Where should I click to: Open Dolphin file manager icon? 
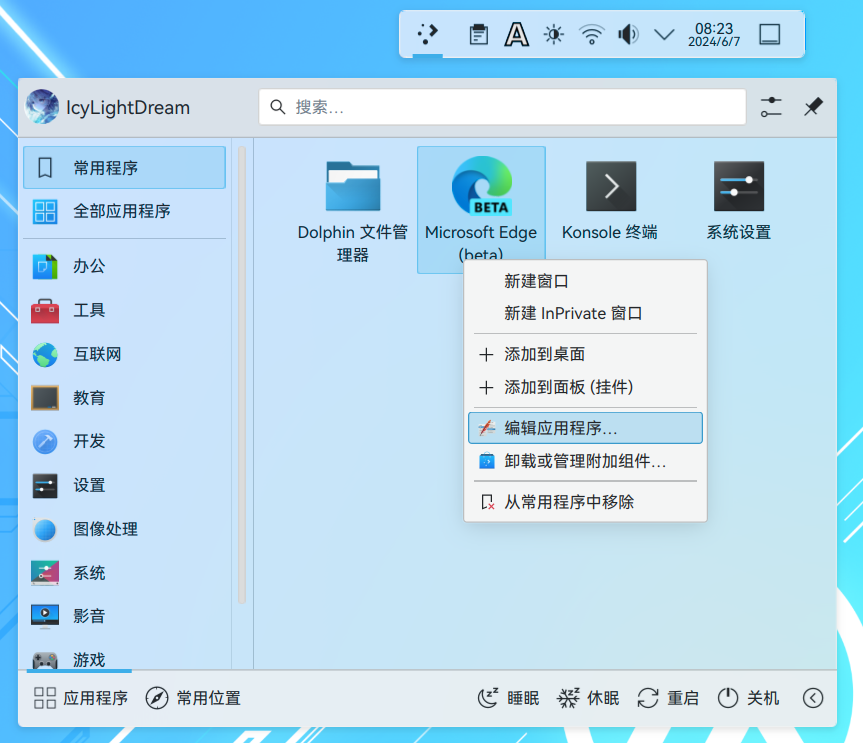[x=352, y=187]
